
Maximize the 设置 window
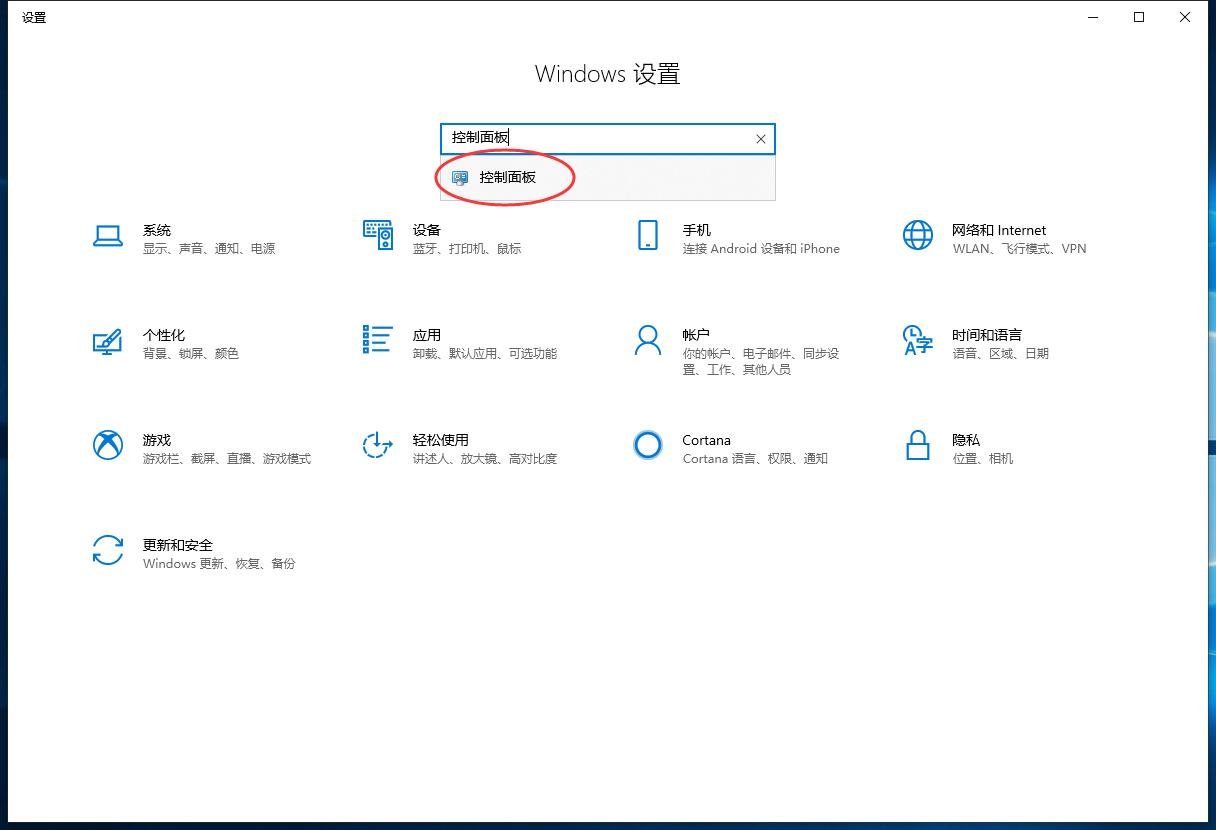[x=1139, y=17]
